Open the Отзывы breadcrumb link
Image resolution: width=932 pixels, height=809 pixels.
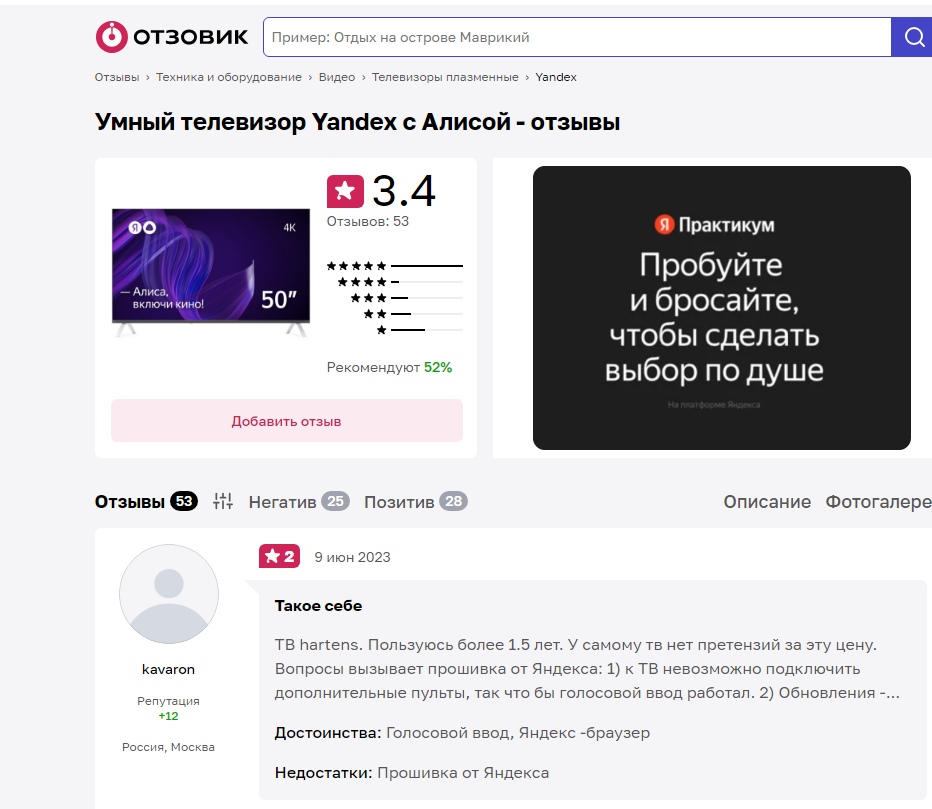click(116, 77)
